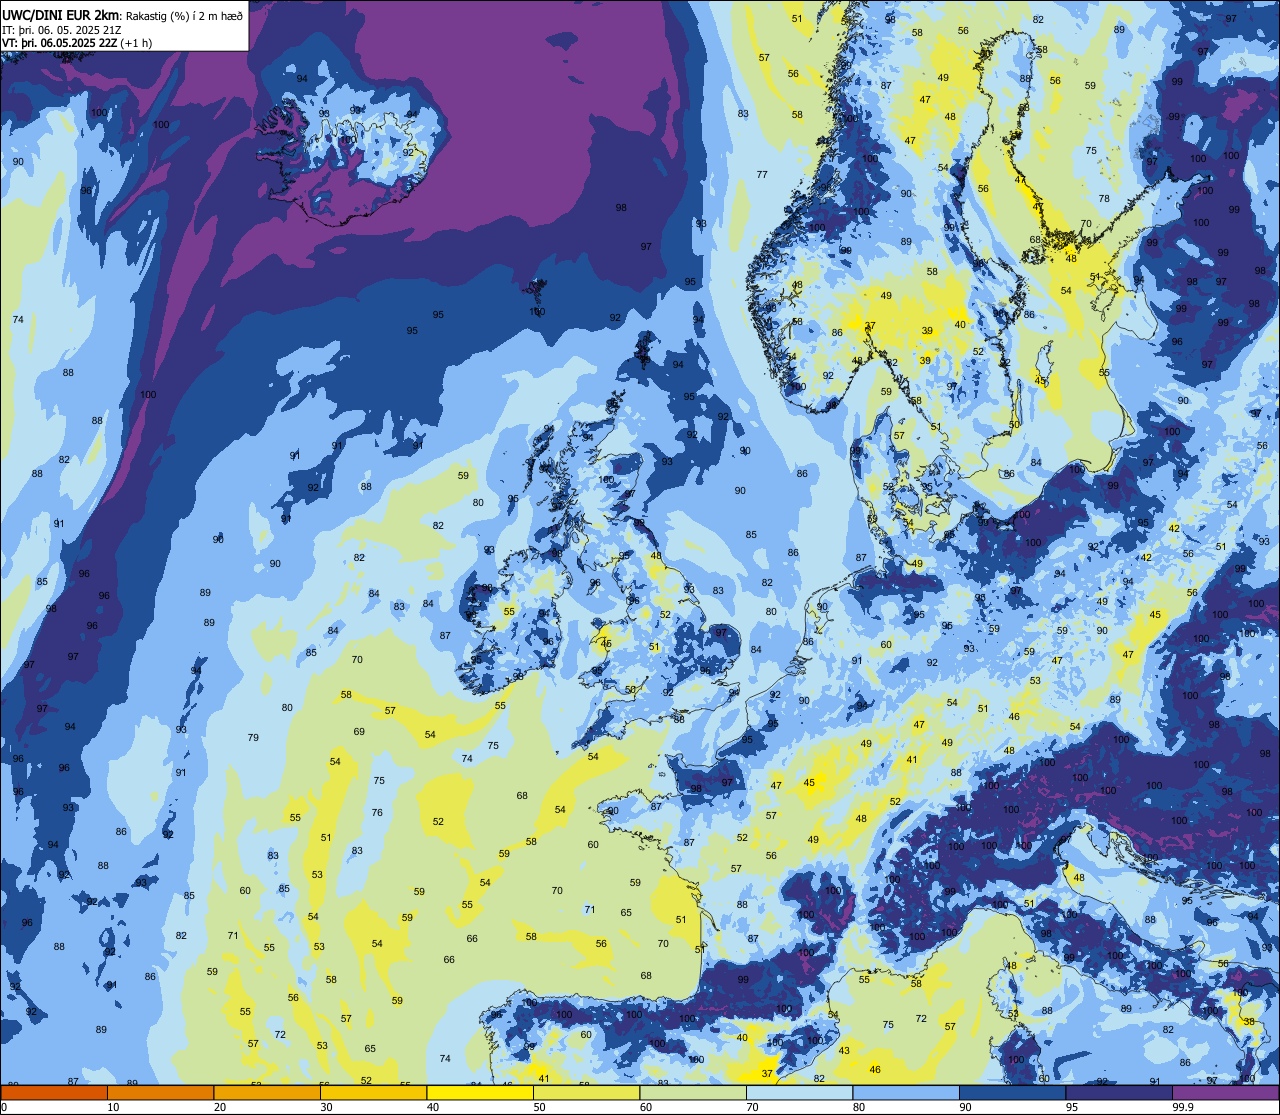
Task: Select the legend swatch between 60 and 70
Action: tap(692, 1092)
